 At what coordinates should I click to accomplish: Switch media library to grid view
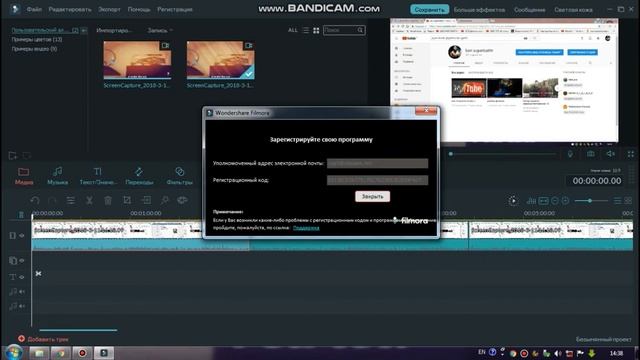(316, 30)
